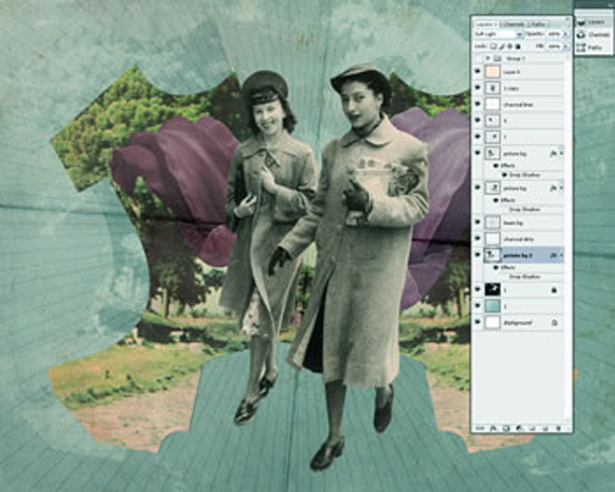Image resolution: width=615 pixels, height=492 pixels.
Task: Switch to the Paths tab
Action: pyautogui.click(x=539, y=24)
